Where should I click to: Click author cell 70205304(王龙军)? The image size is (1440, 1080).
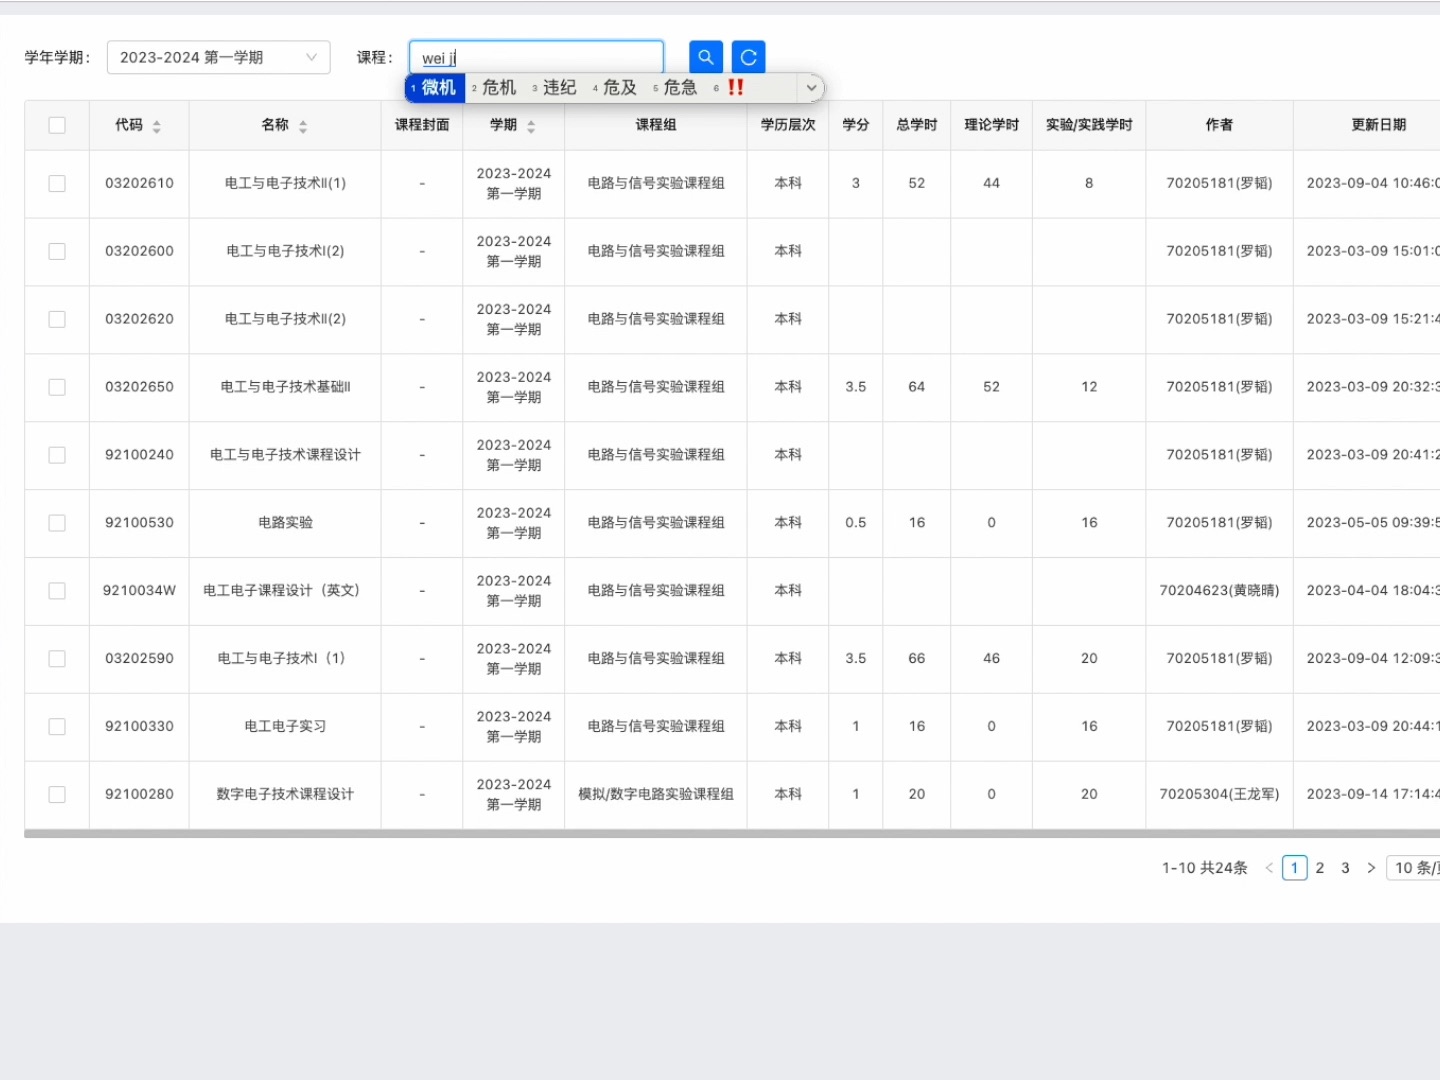click(x=1219, y=795)
